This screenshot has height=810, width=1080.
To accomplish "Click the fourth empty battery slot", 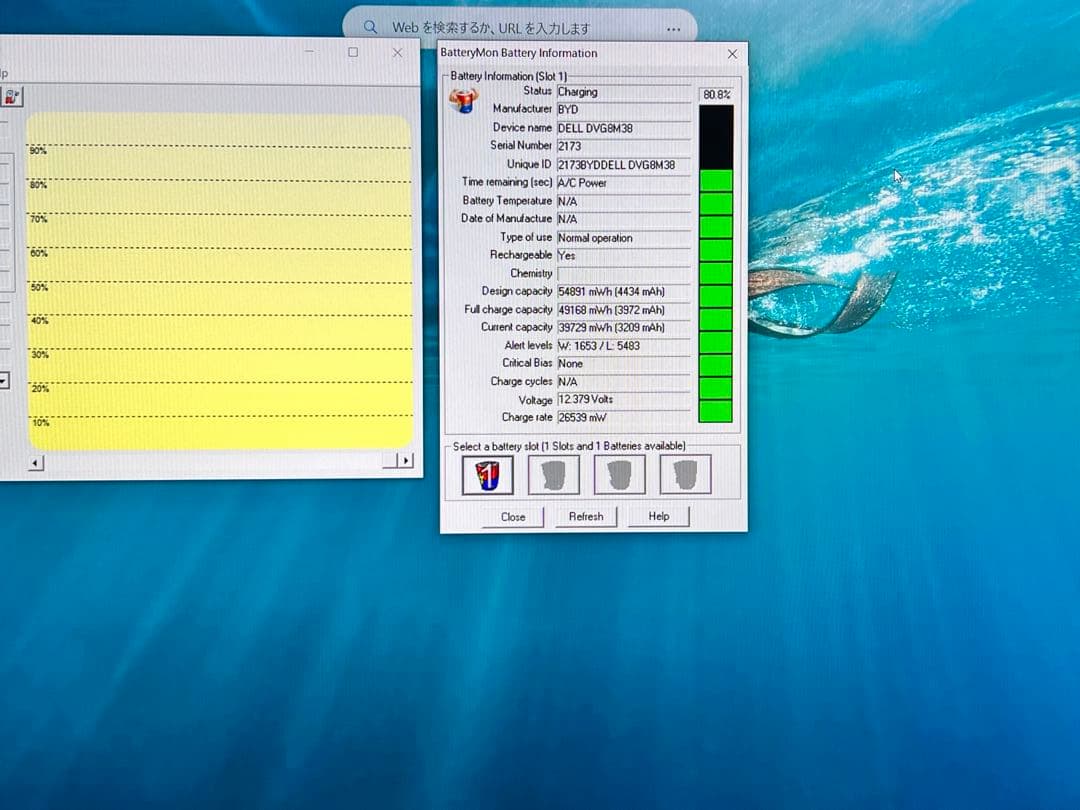I will tap(685, 474).
